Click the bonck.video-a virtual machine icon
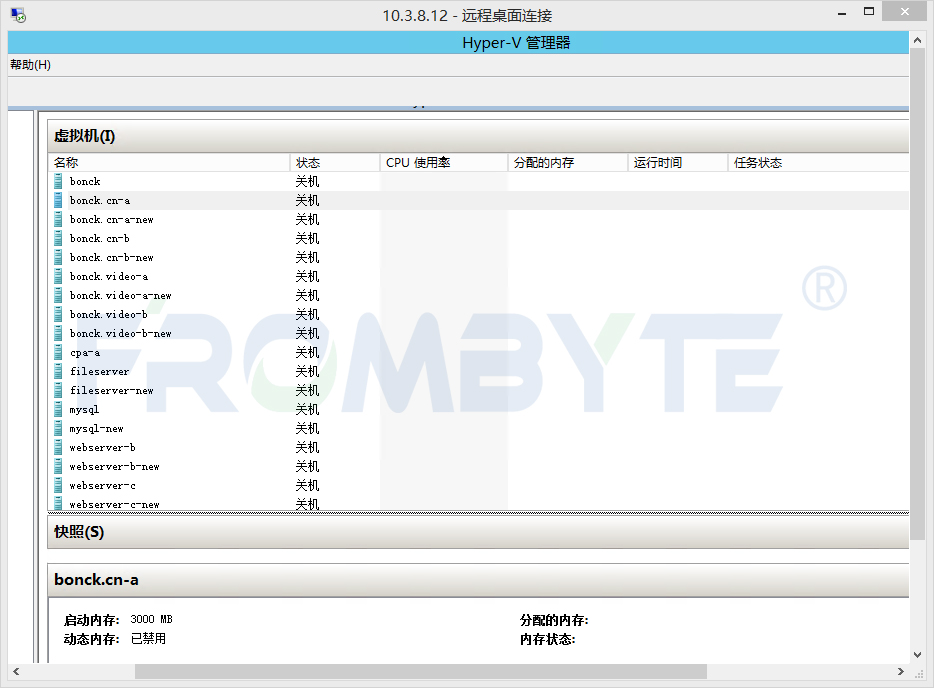Screen dimensions: 934x688 click(x=59, y=277)
